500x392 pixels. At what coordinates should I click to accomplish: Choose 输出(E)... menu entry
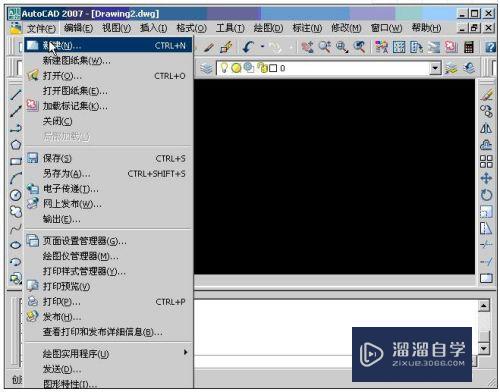tap(108, 219)
